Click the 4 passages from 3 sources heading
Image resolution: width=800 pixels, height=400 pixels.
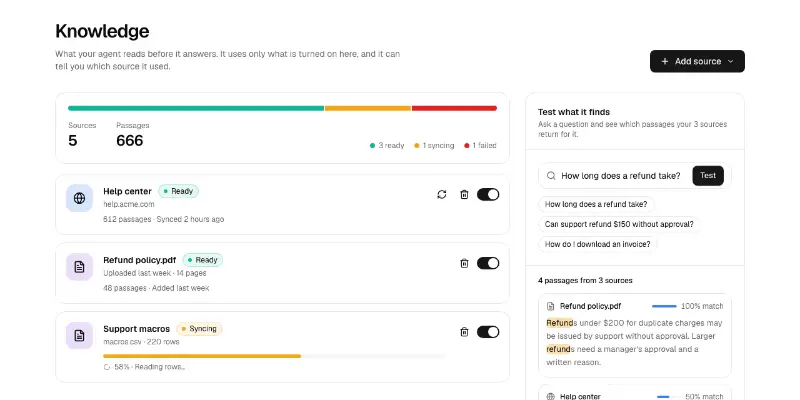point(585,281)
